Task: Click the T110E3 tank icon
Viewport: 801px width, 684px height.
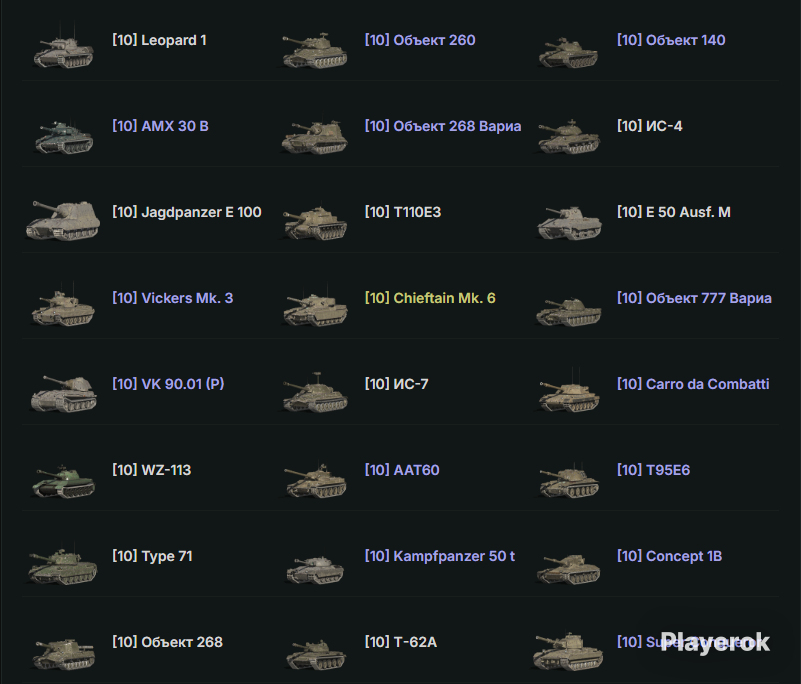Action: [x=315, y=222]
